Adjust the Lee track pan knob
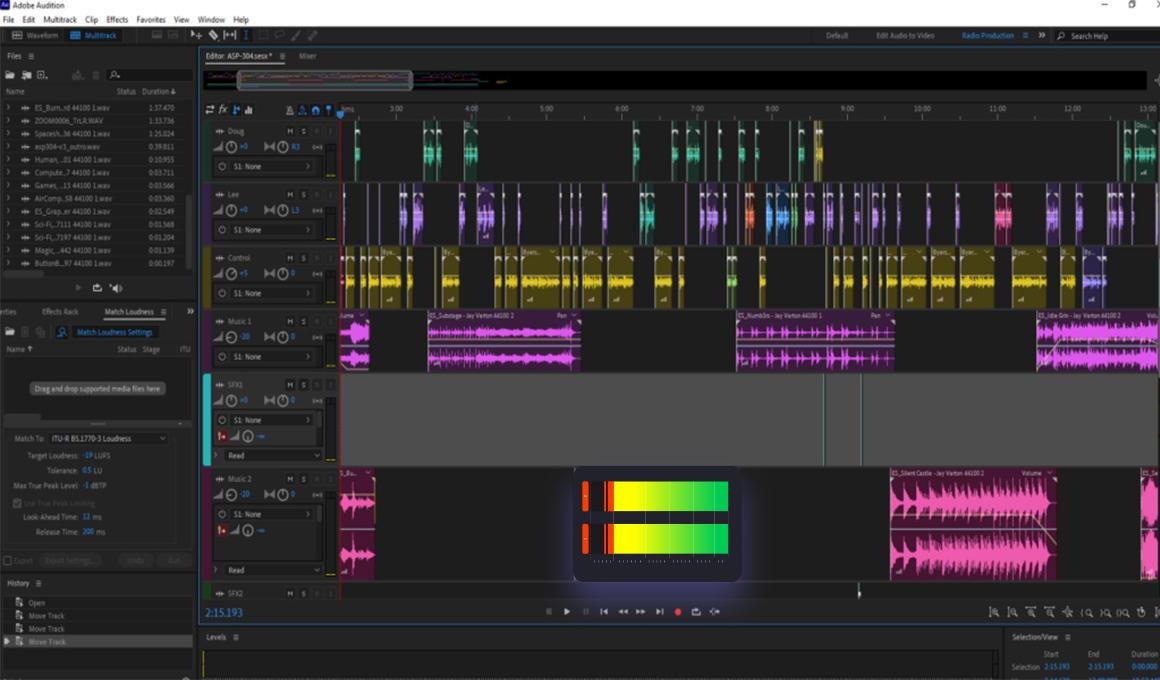 pyautogui.click(x=283, y=211)
